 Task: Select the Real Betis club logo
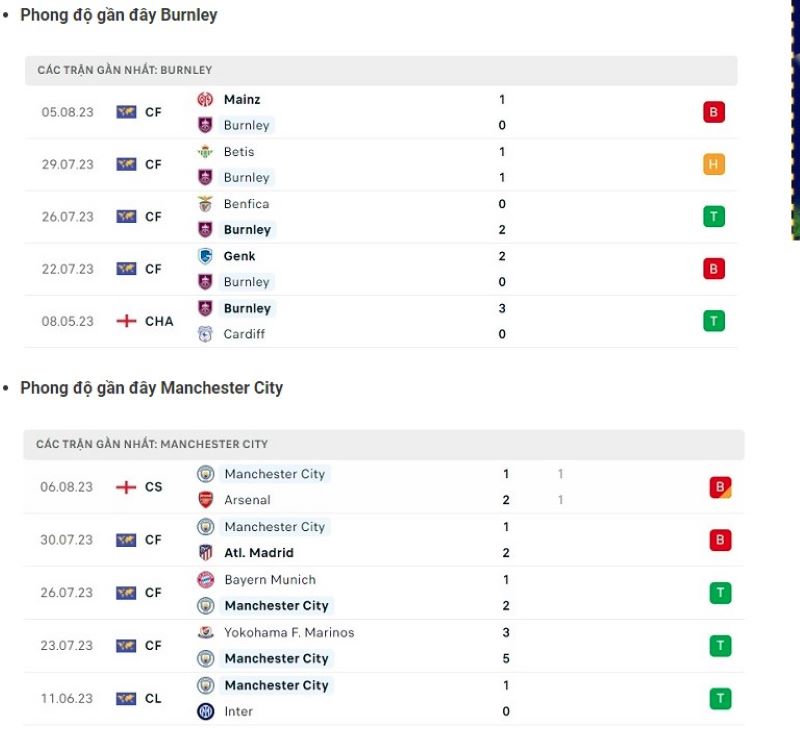208,151
